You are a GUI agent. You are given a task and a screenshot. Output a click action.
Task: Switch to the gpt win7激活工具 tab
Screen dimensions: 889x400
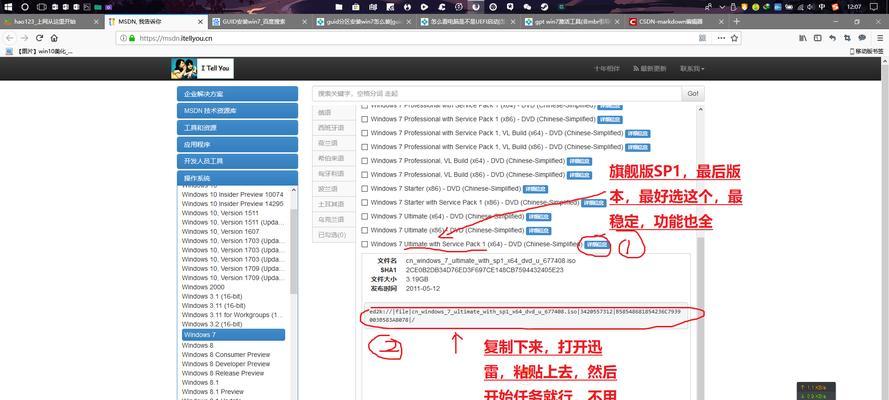click(x=573, y=22)
